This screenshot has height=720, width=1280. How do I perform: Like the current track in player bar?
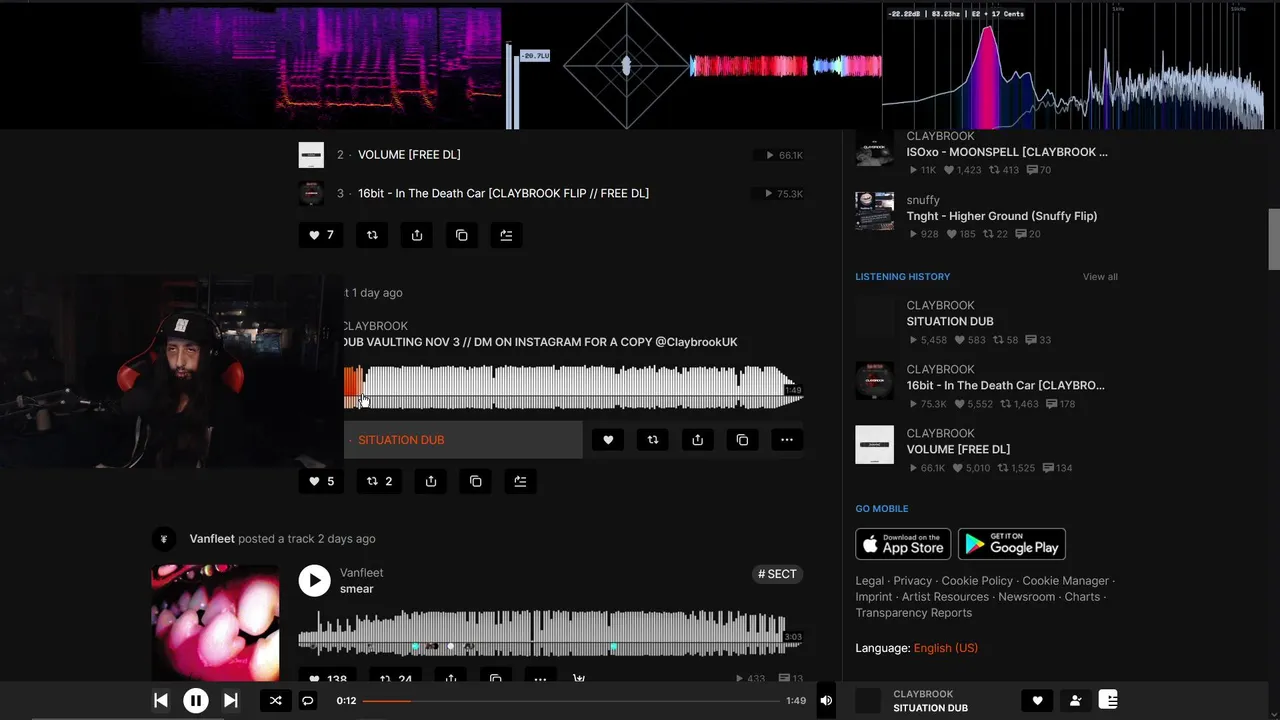point(1037,701)
